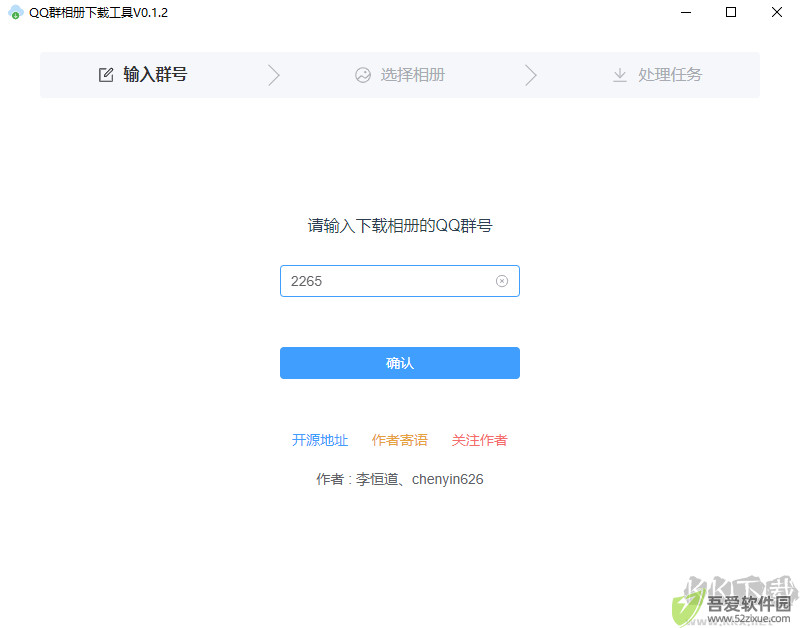Open the 作者寄语 link
Viewport: 800px width, 628px height.
point(399,440)
